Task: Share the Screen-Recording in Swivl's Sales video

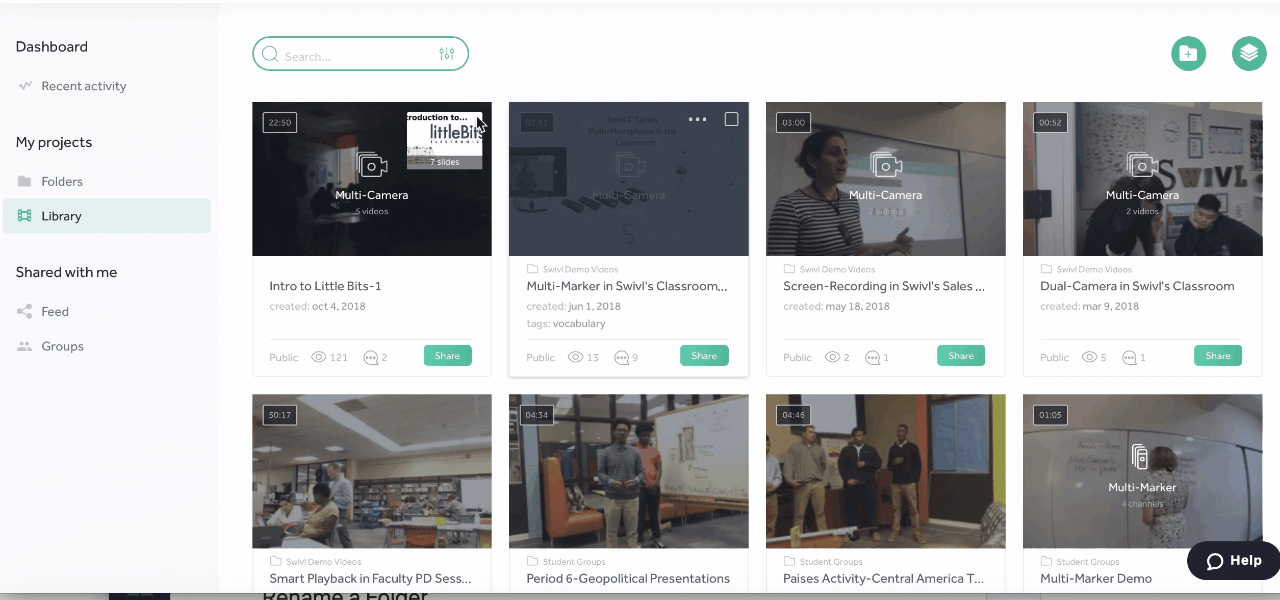Action: [x=960, y=356]
